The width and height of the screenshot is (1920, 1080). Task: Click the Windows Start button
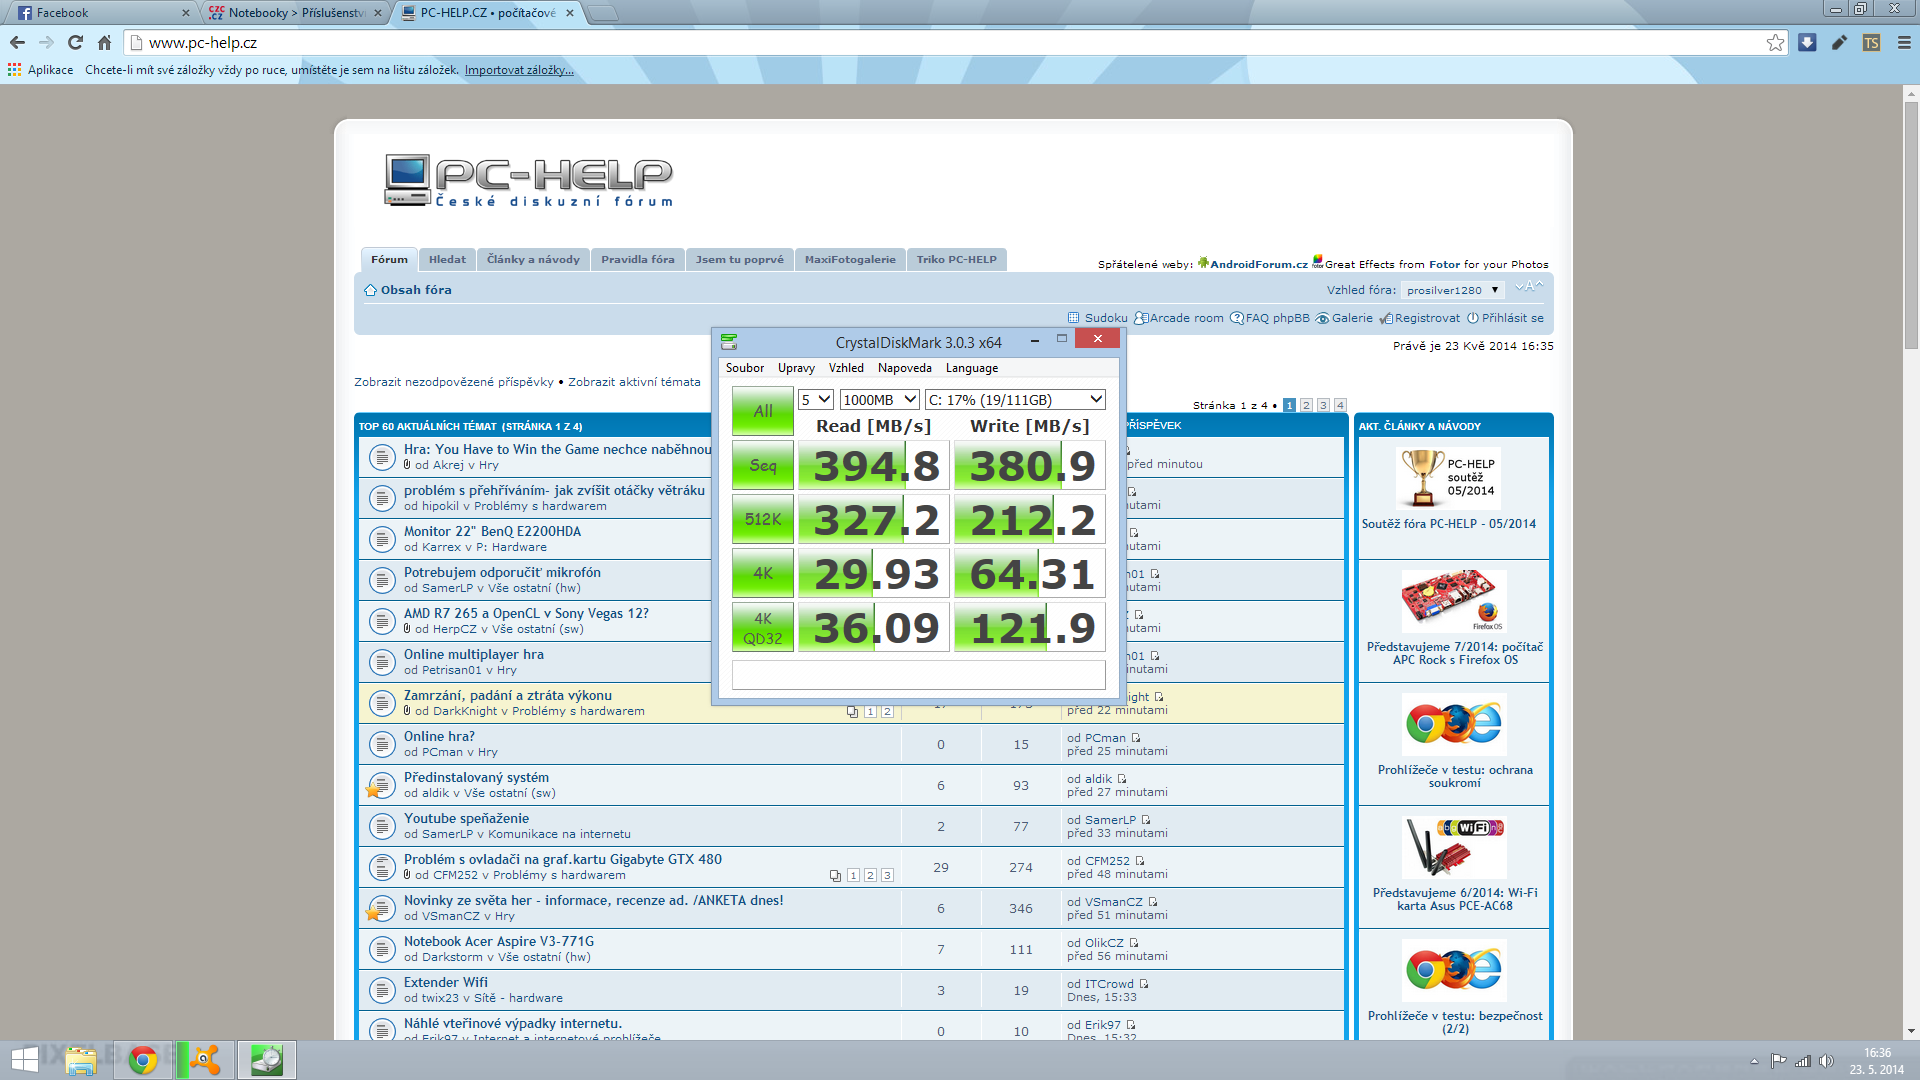(x=24, y=1060)
